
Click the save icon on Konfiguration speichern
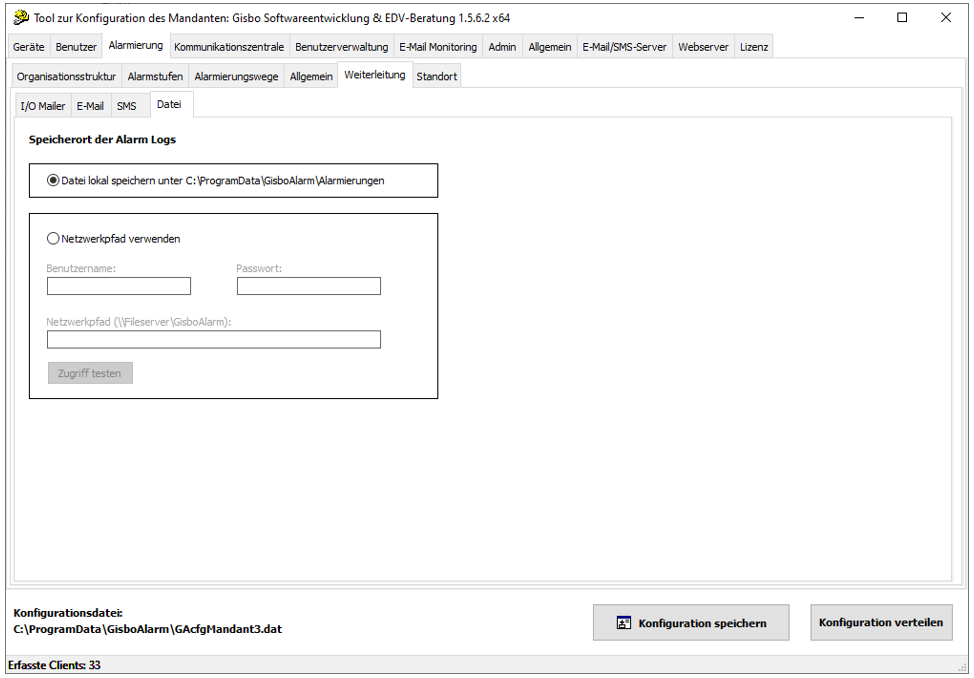point(624,623)
